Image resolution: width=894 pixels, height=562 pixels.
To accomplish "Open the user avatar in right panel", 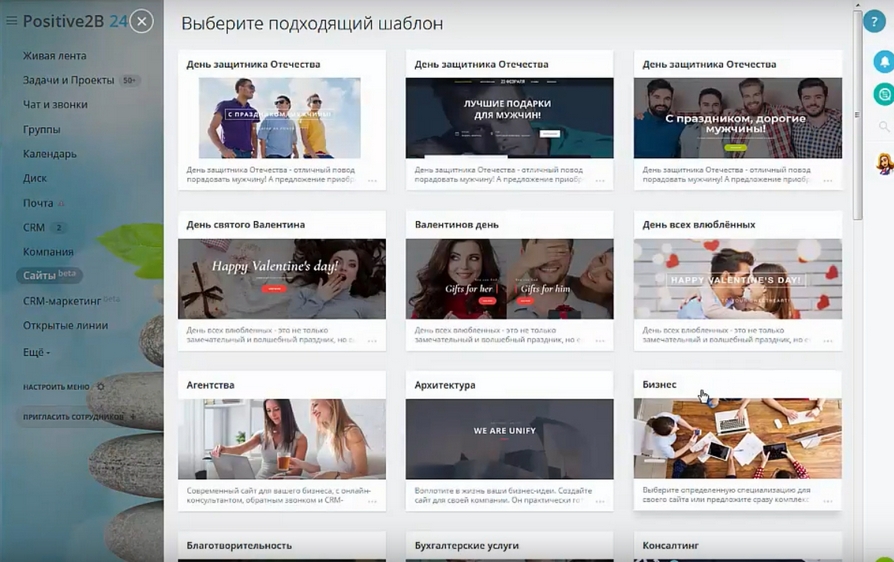I will [x=885, y=164].
